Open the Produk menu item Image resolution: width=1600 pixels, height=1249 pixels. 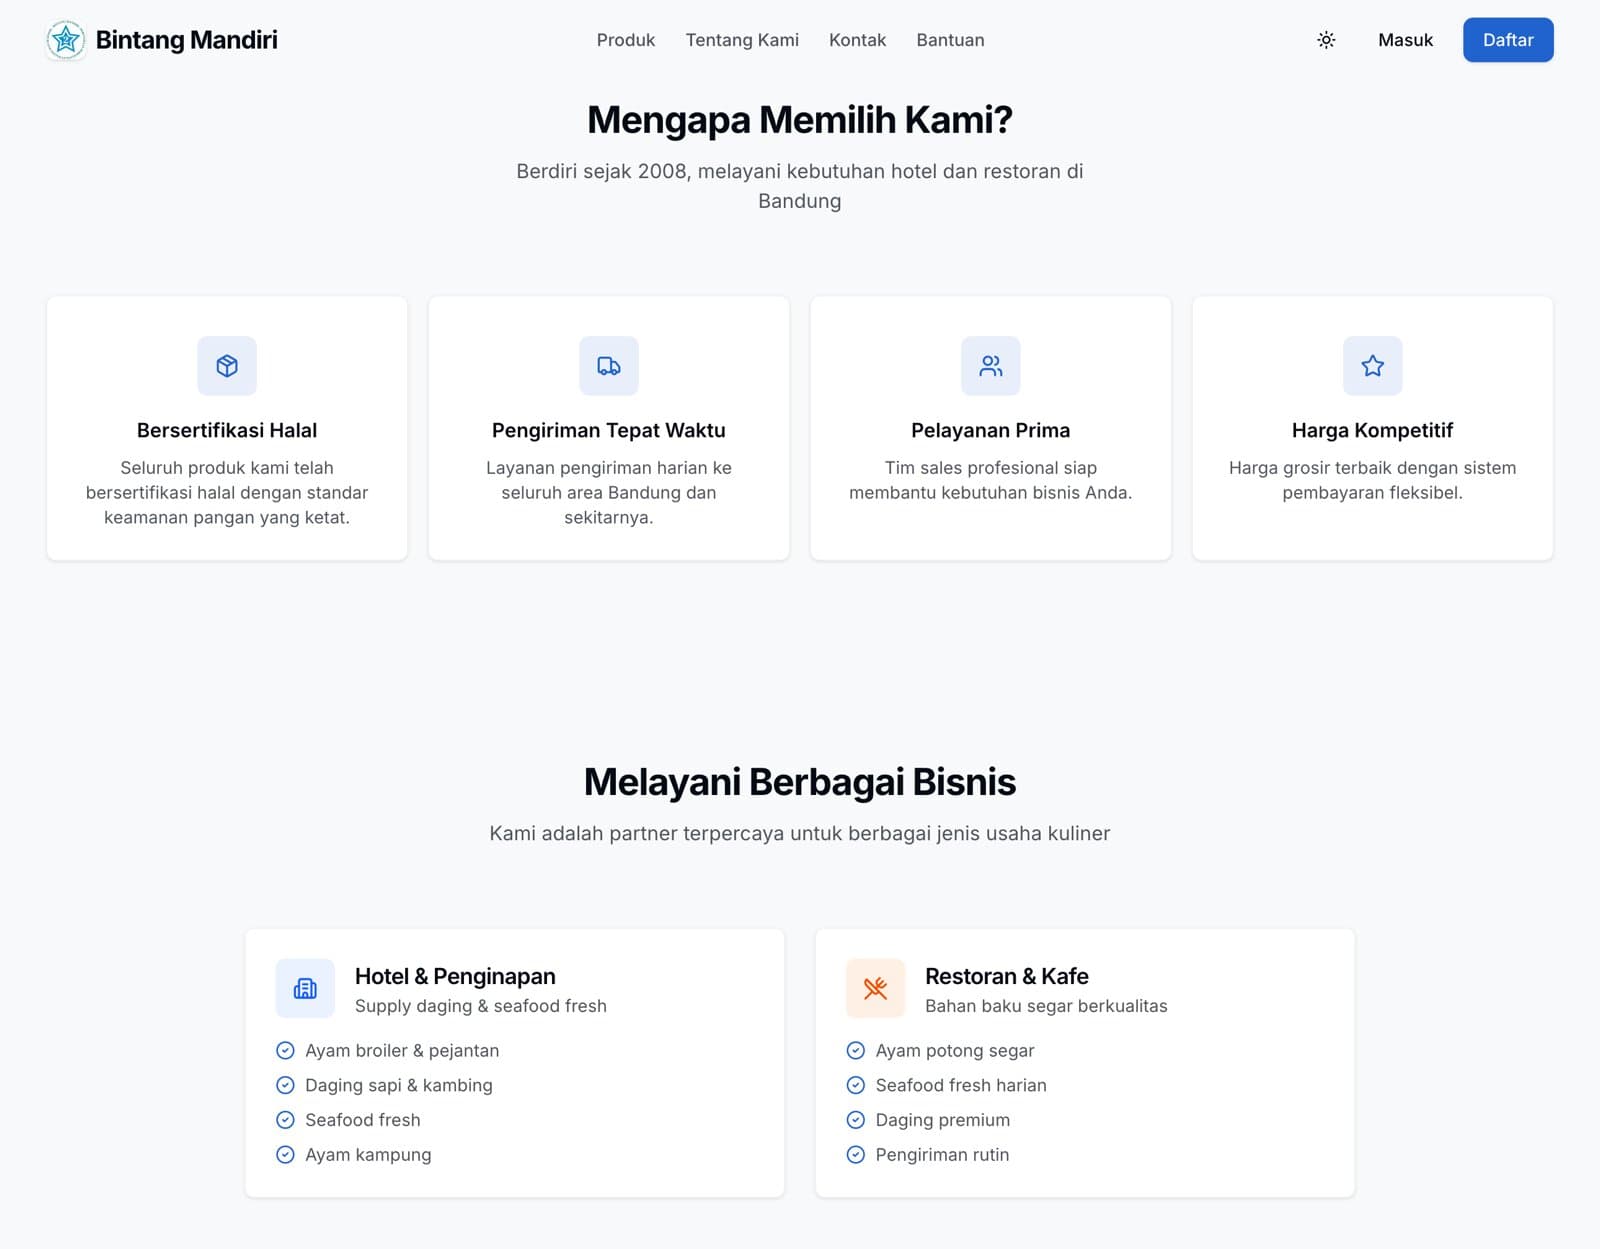(626, 40)
